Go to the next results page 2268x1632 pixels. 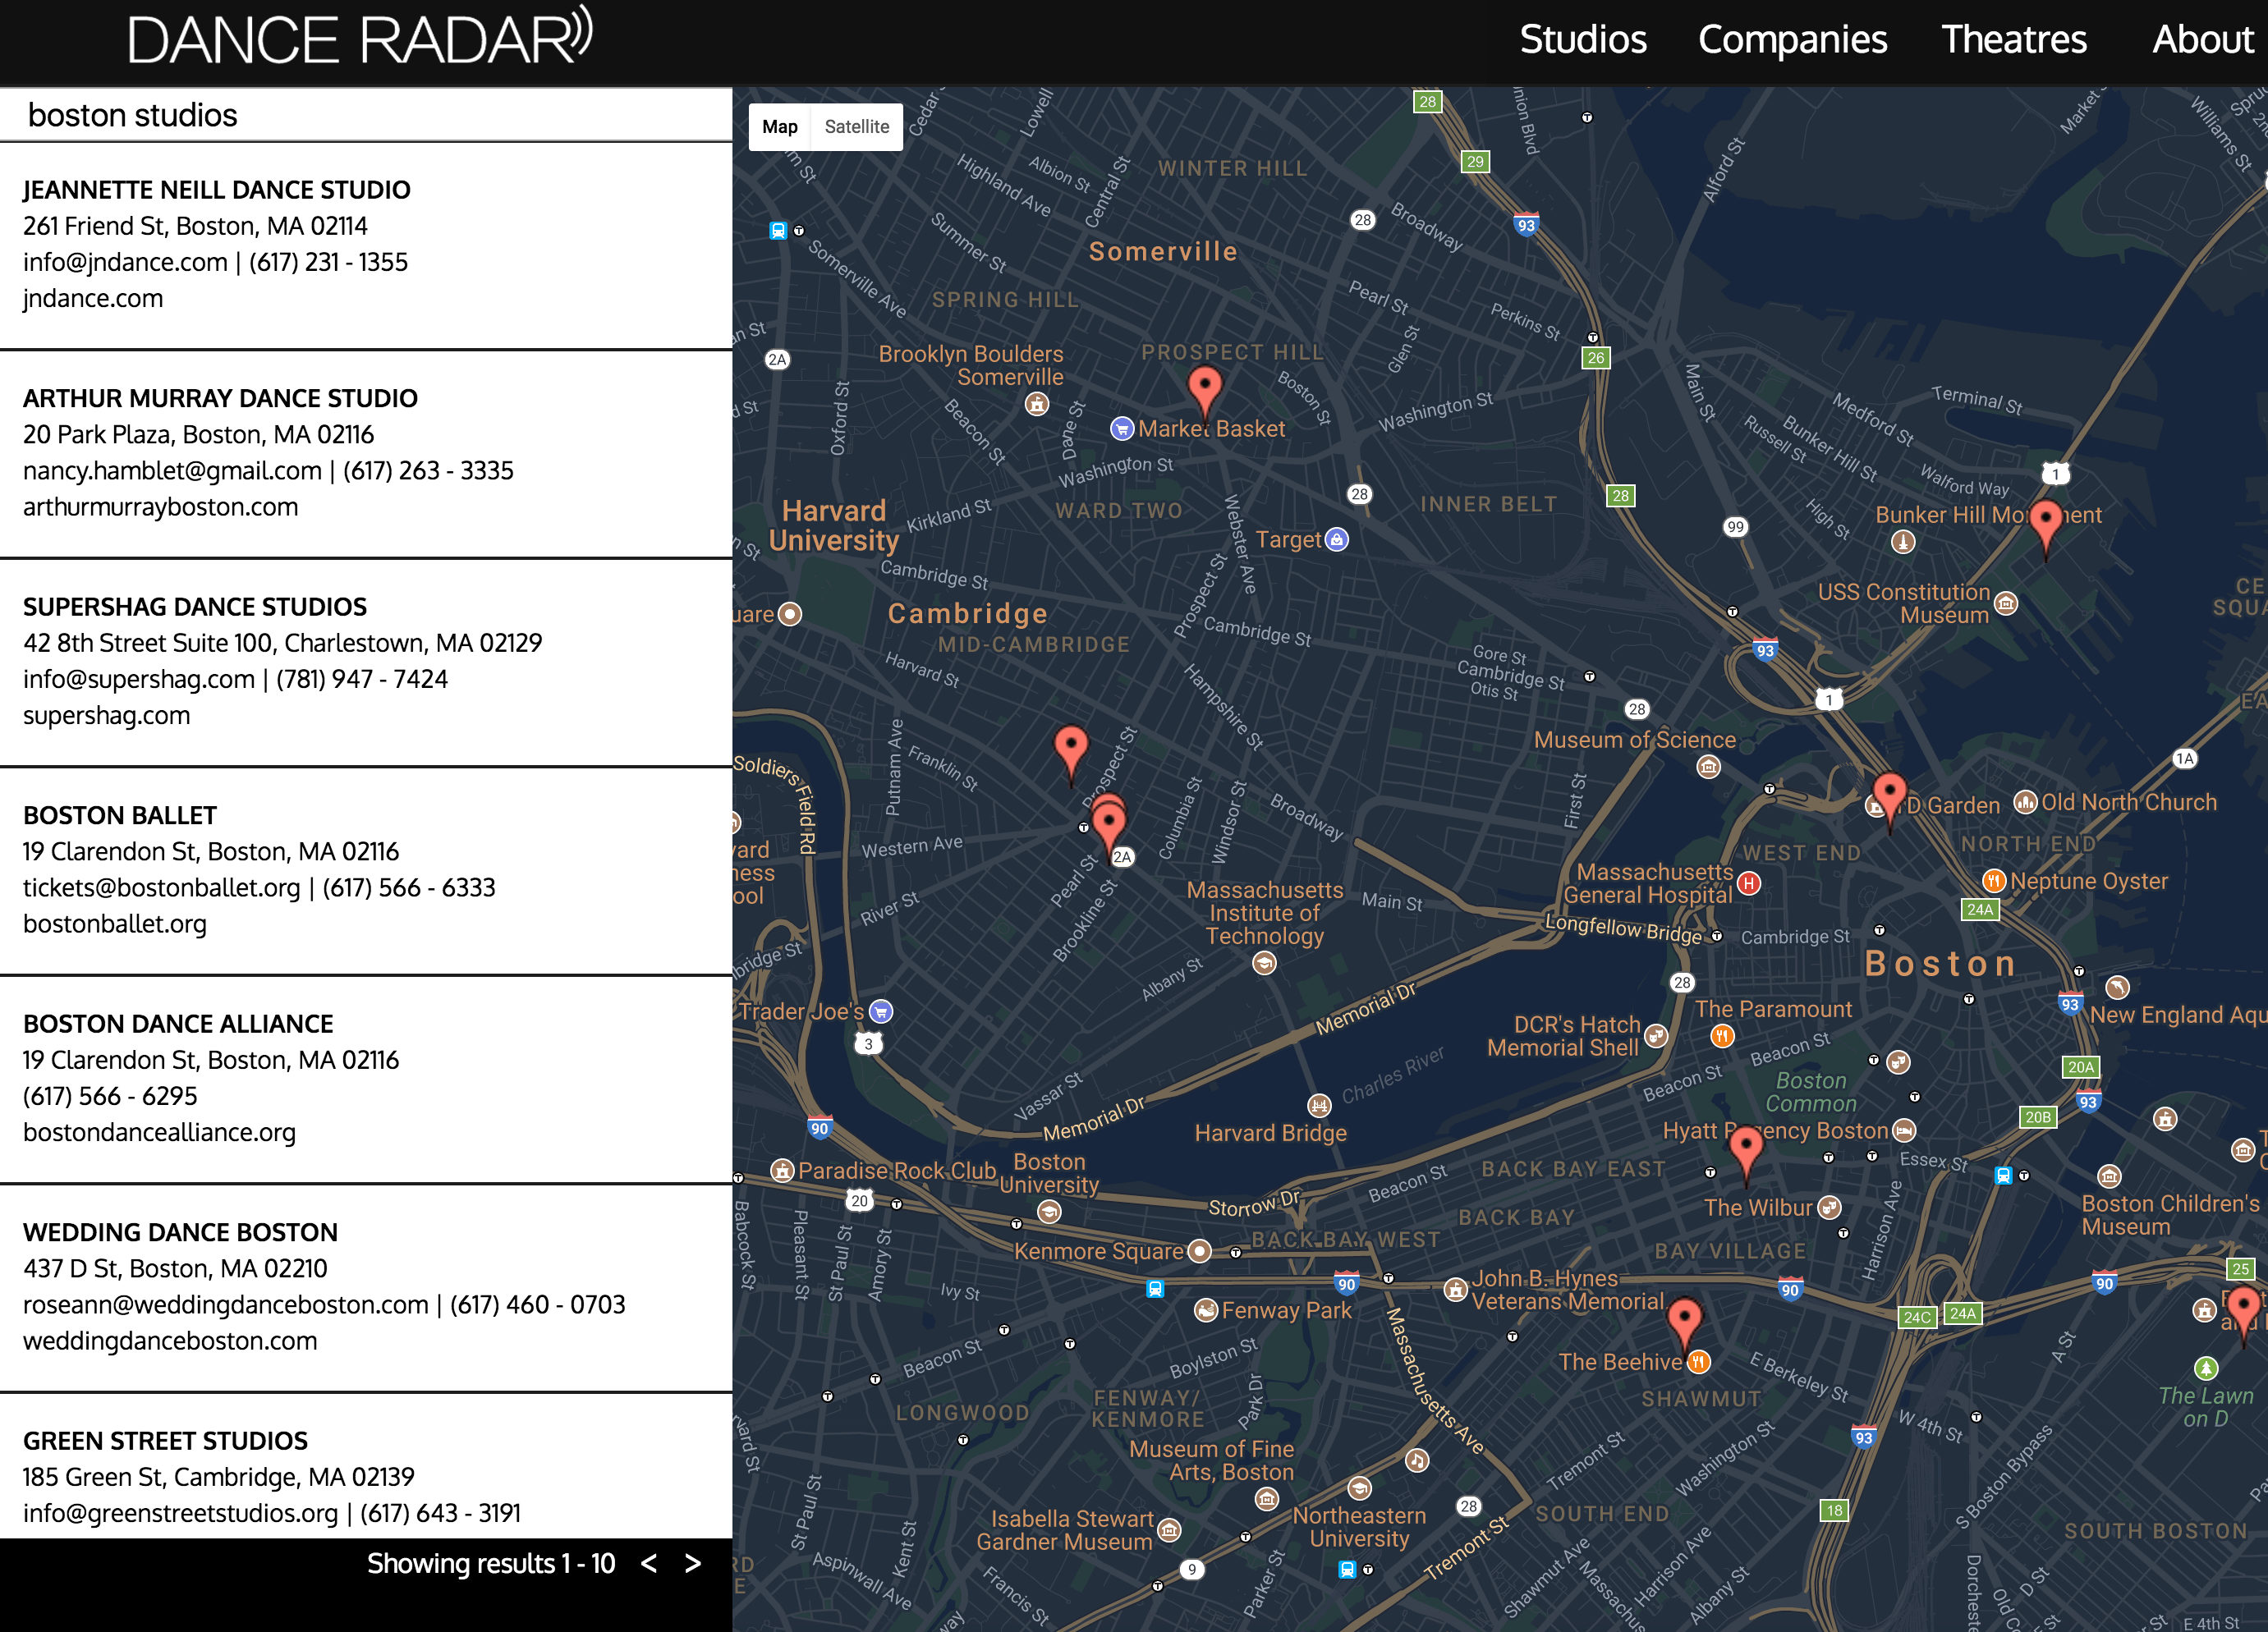click(693, 1563)
